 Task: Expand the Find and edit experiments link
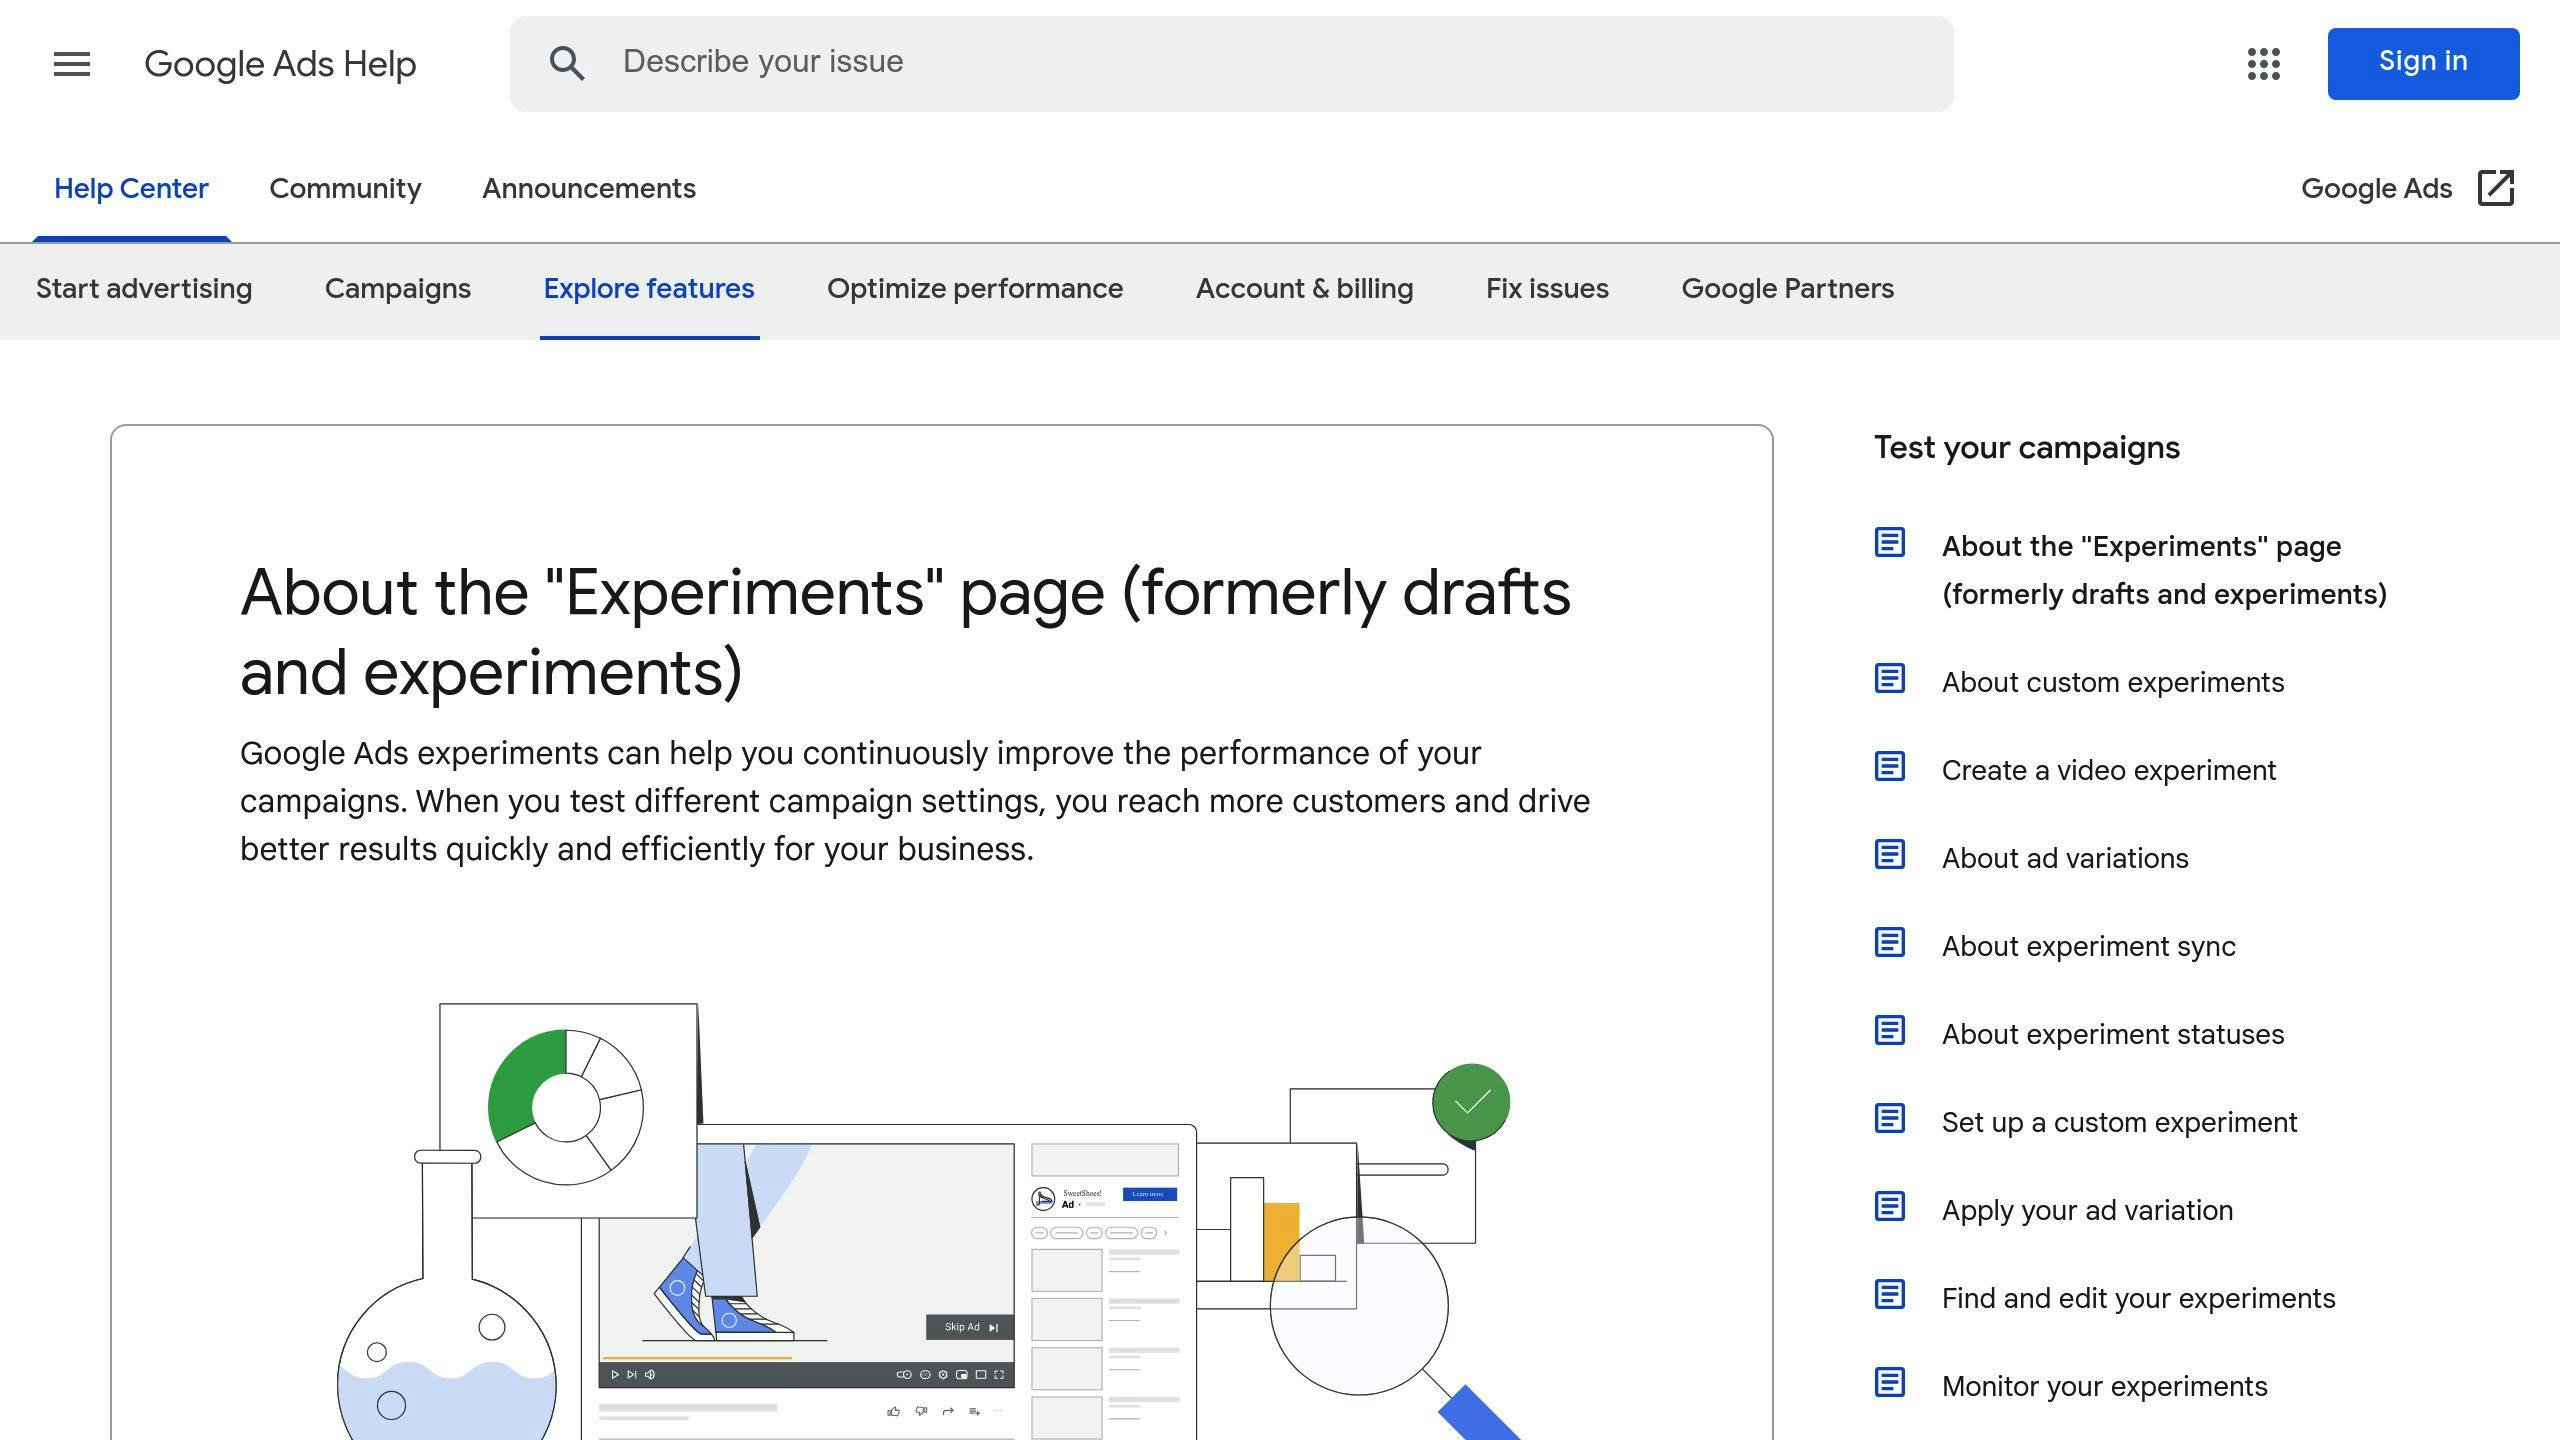click(x=2138, y=1298)
